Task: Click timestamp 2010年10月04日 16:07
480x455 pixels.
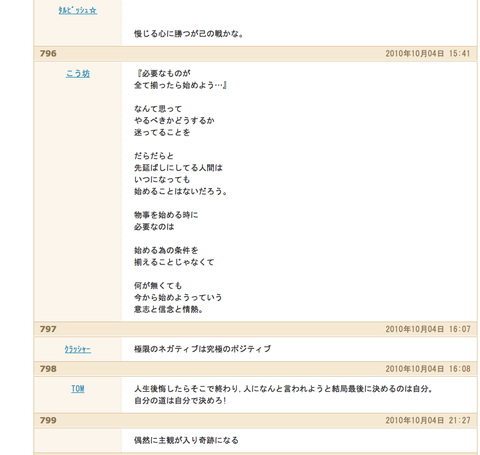Action: point(428,329)
